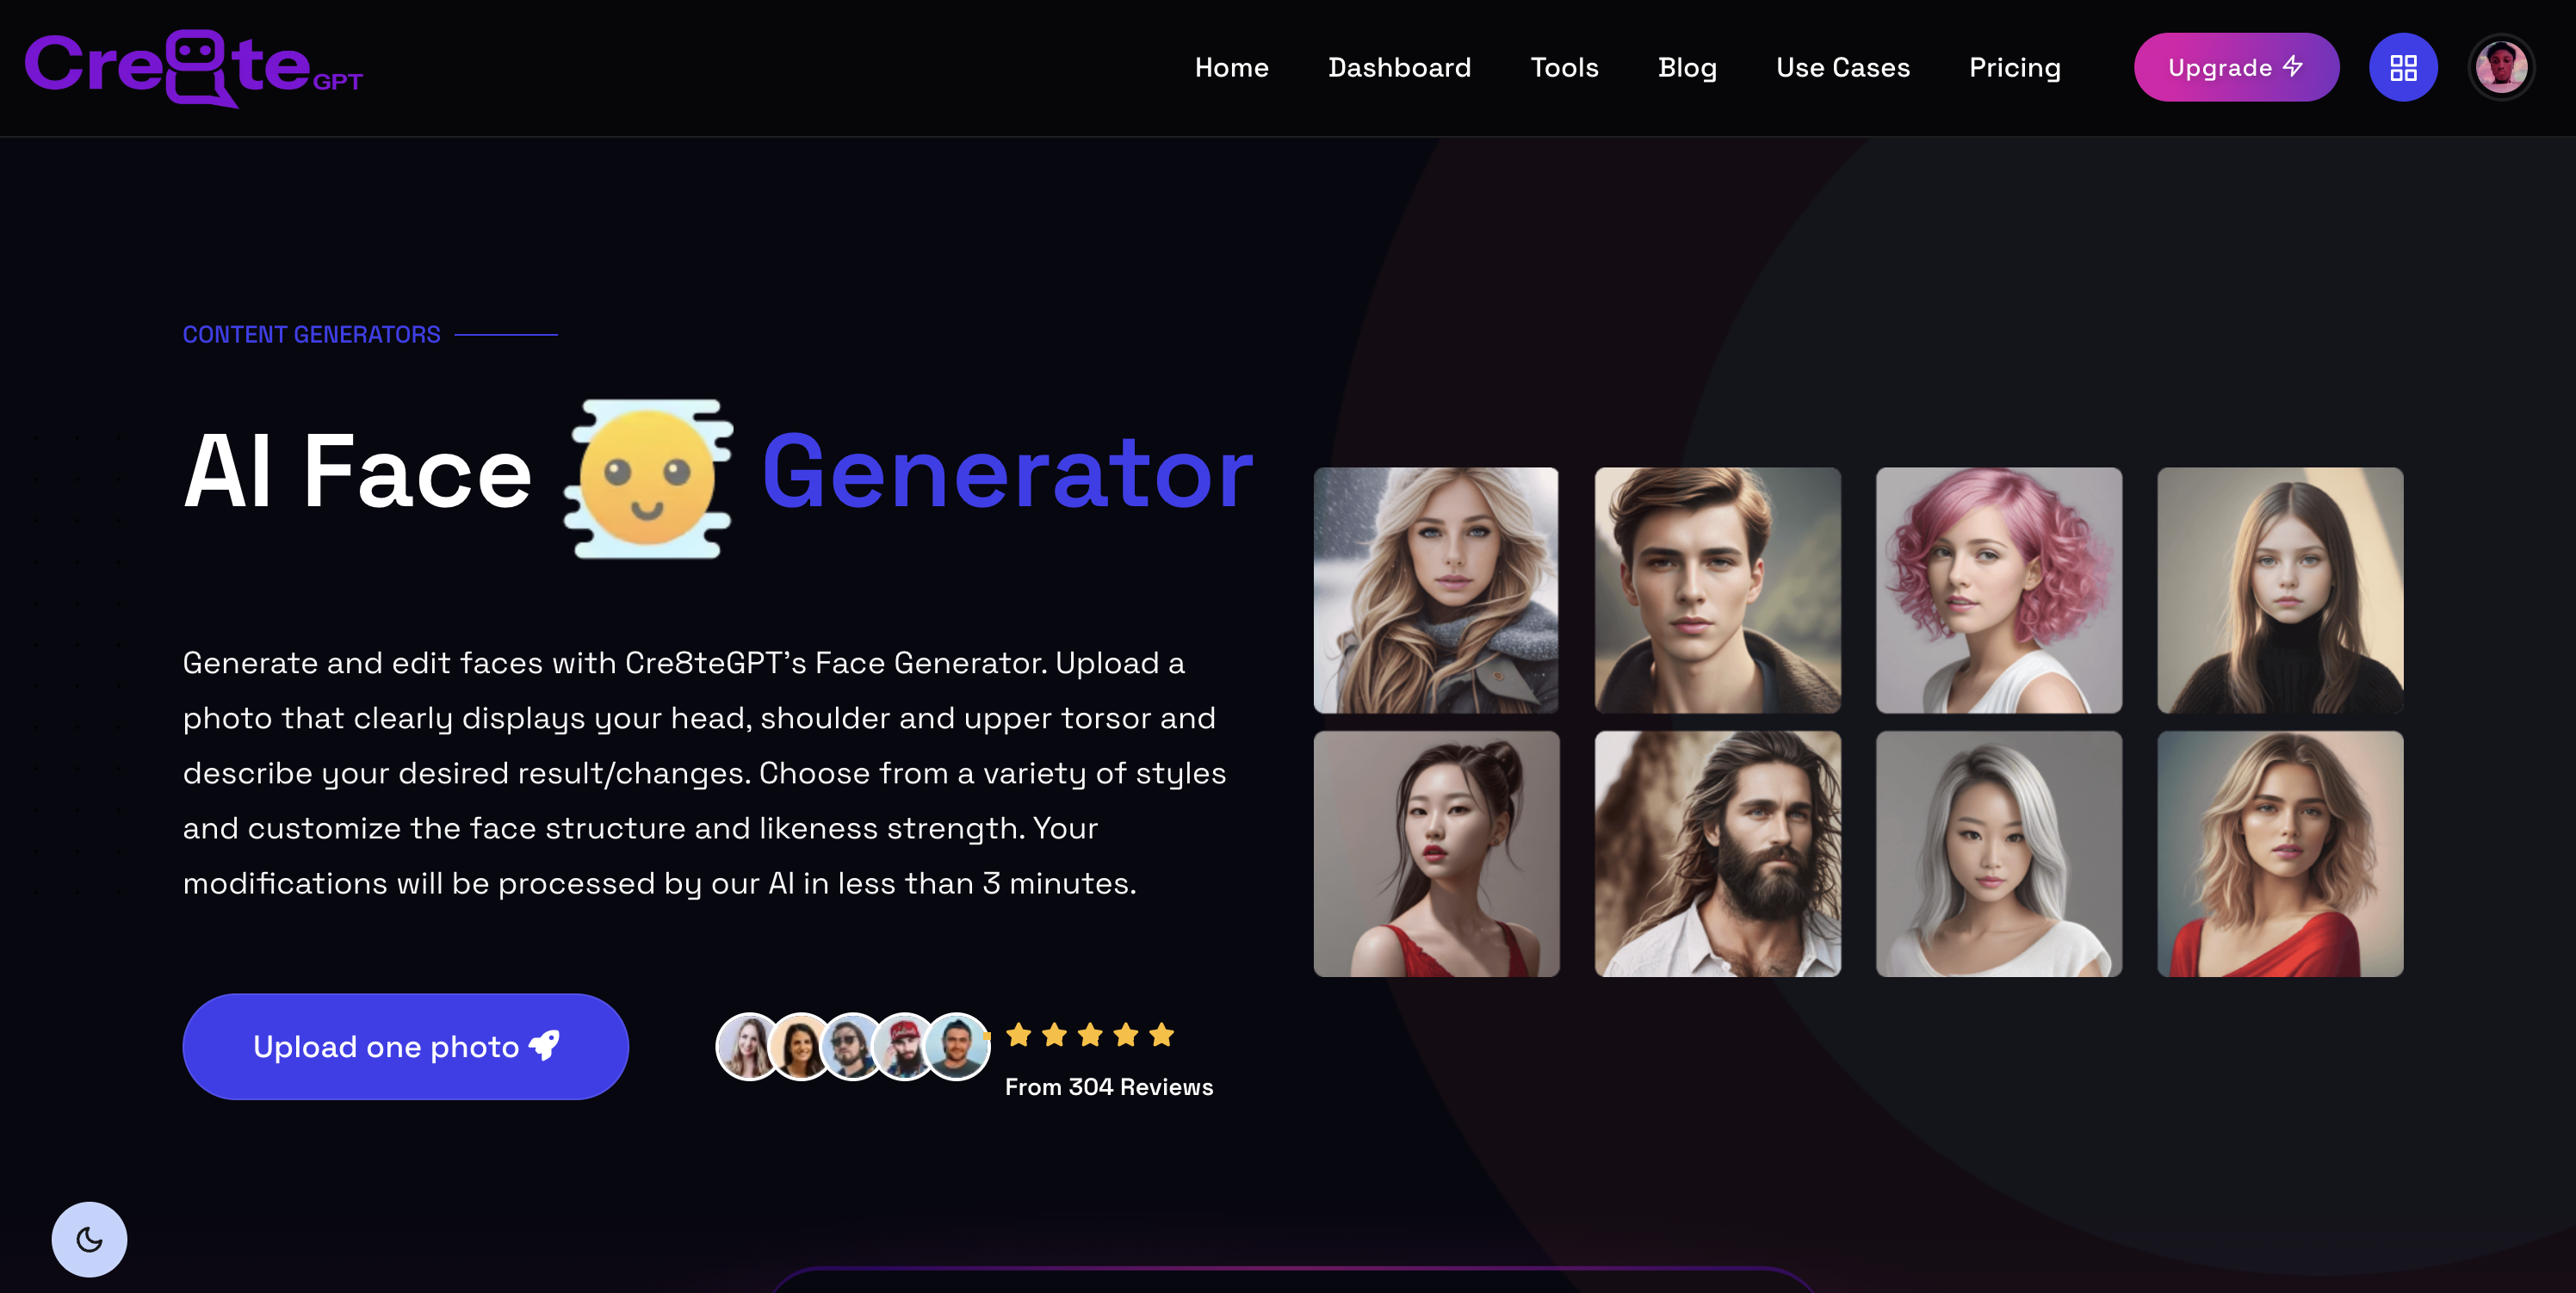Image resolution: width=2576 pixels, height=1293 pixels.
Task: Open the Tools dropdown menu
Action: click(1564, 66)
